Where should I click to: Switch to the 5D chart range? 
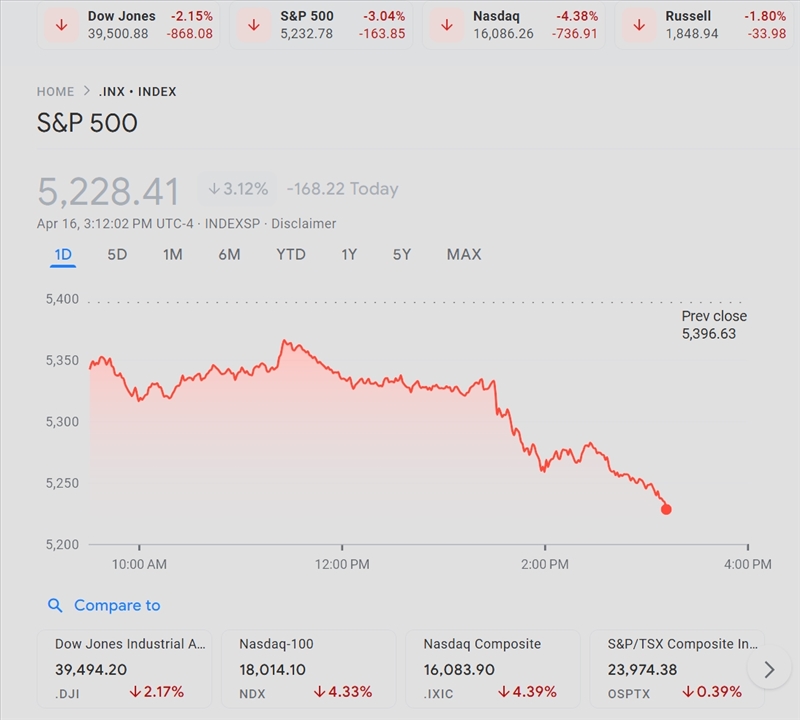click(117, 255)
